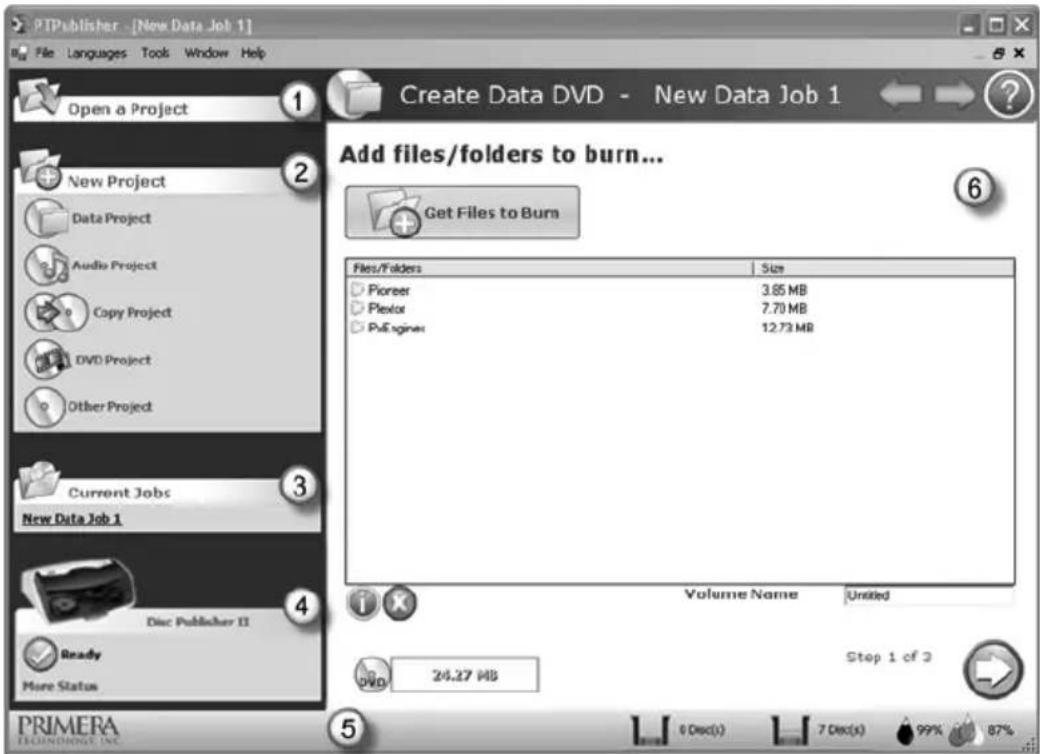Click the DVD Project label
The width and height of the screenshot is (1040, 754).
(113, 360)
